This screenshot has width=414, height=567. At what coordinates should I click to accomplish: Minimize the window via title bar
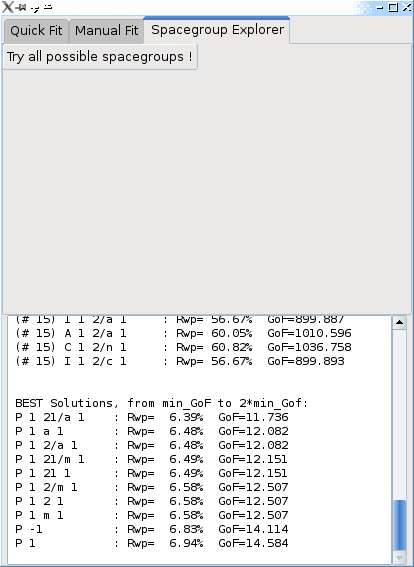(x=379, y=7)
